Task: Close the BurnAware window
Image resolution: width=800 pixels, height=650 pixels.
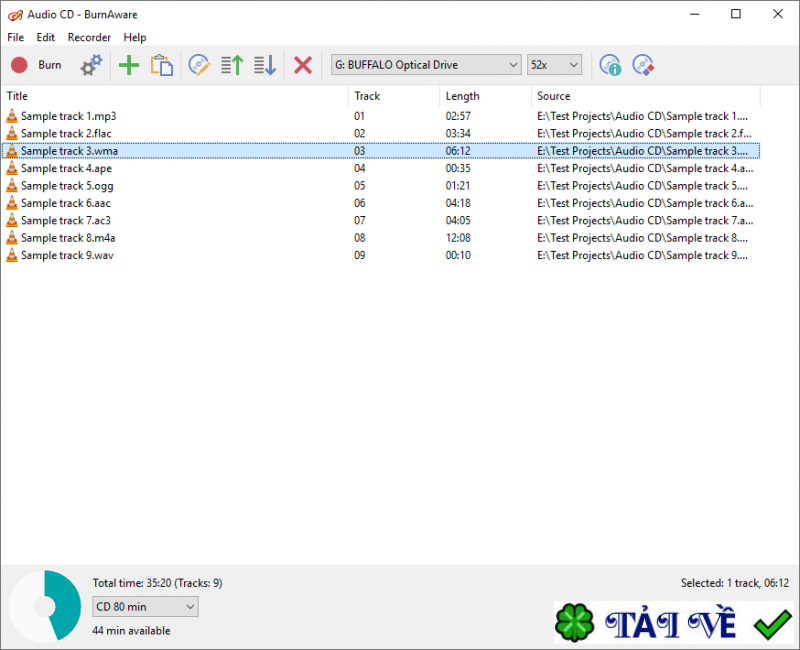Action: point(778,14)
